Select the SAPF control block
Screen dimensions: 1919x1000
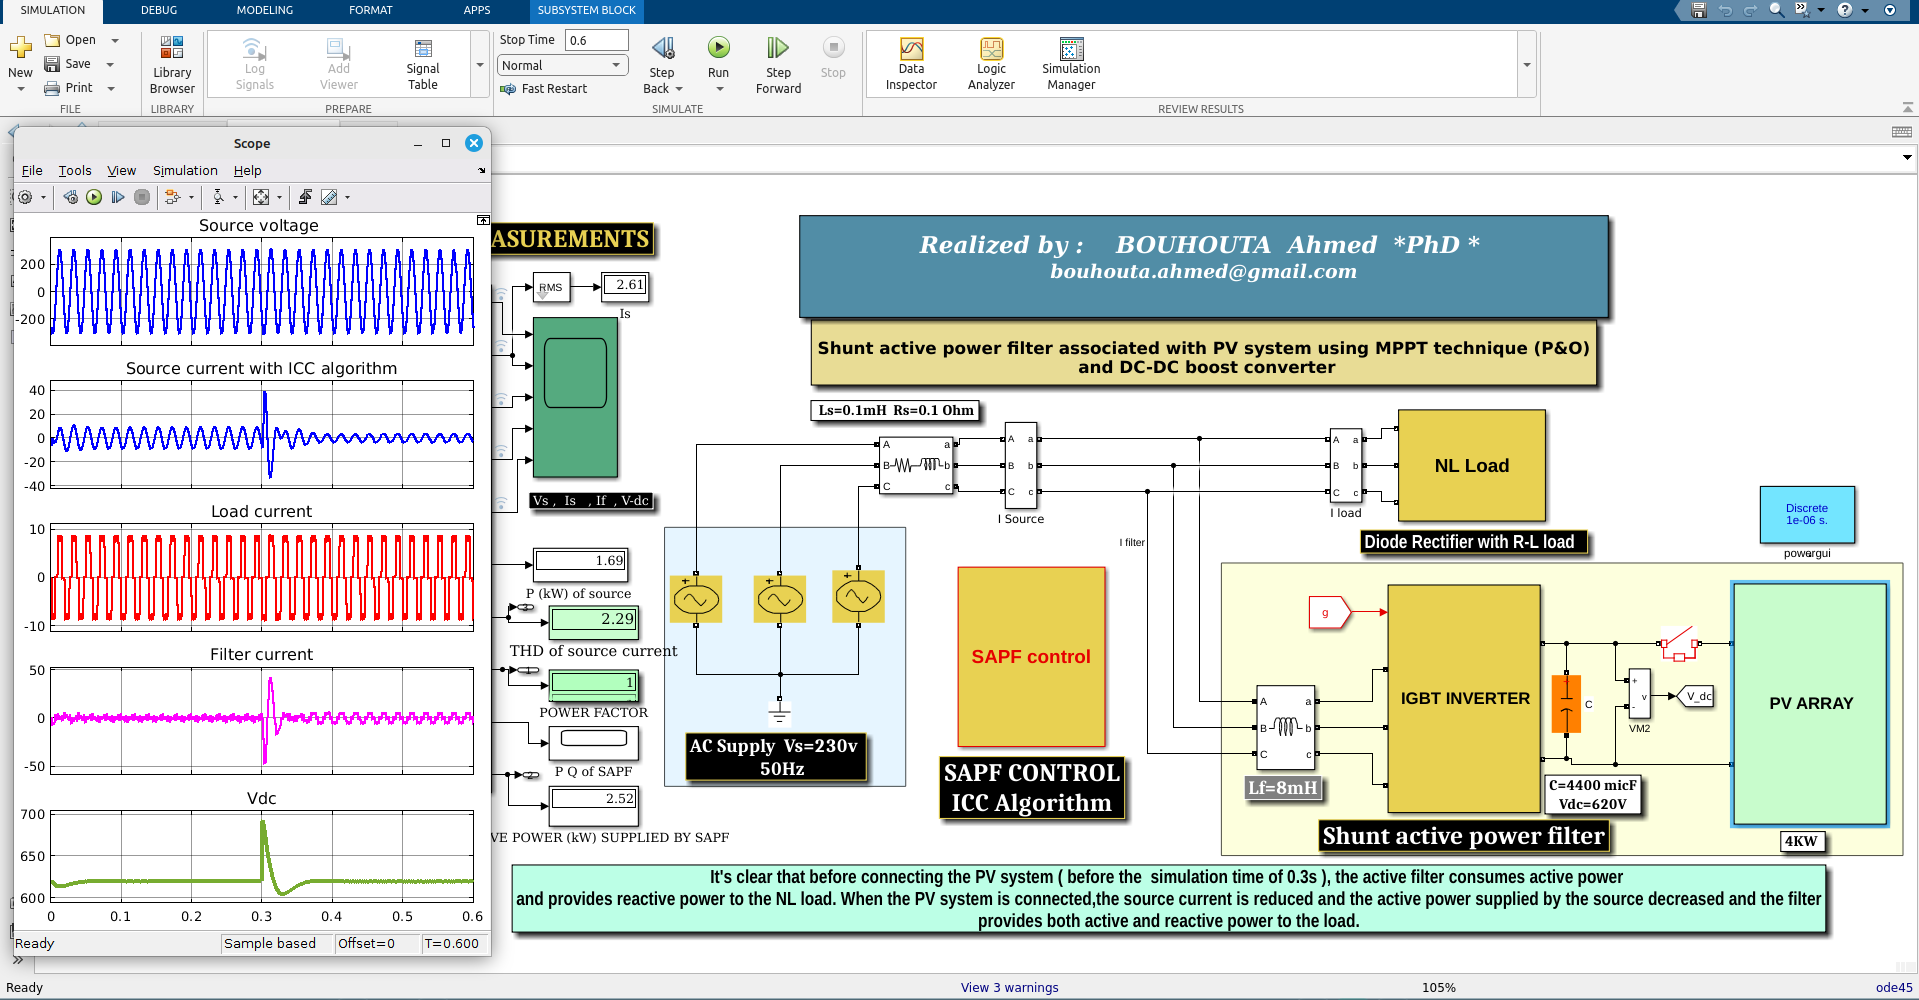tap(1031, 657)
